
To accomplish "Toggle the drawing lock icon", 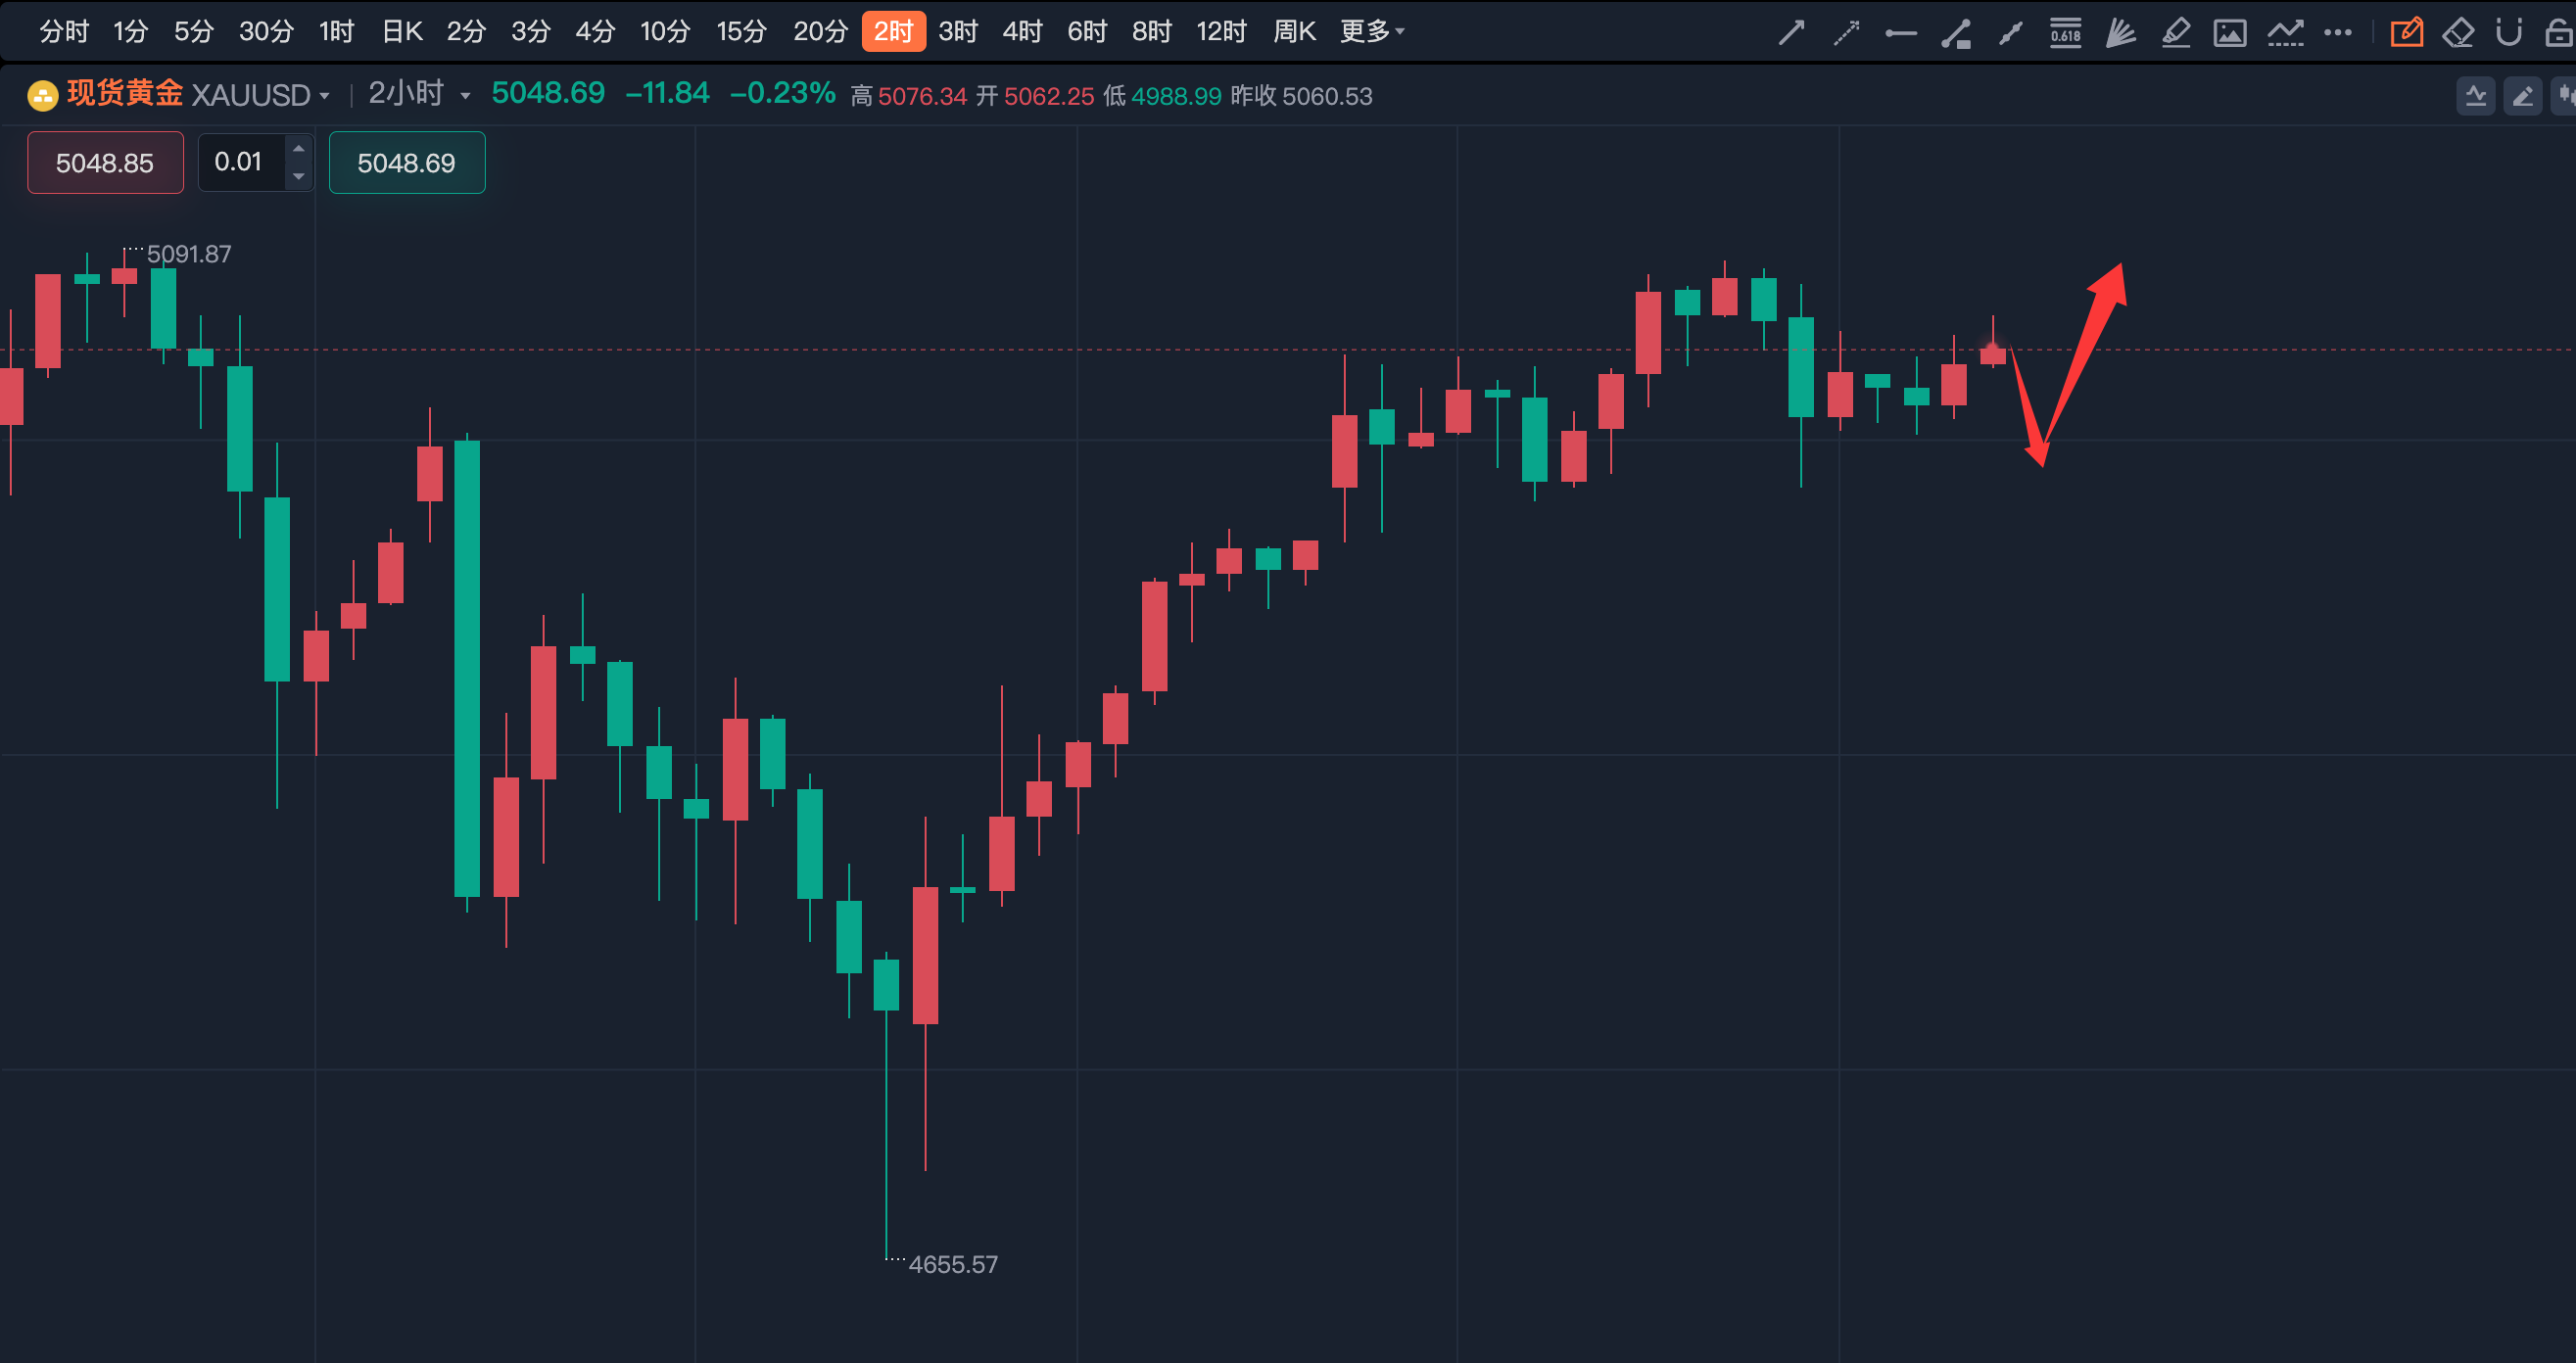I will coord(2558,33).
